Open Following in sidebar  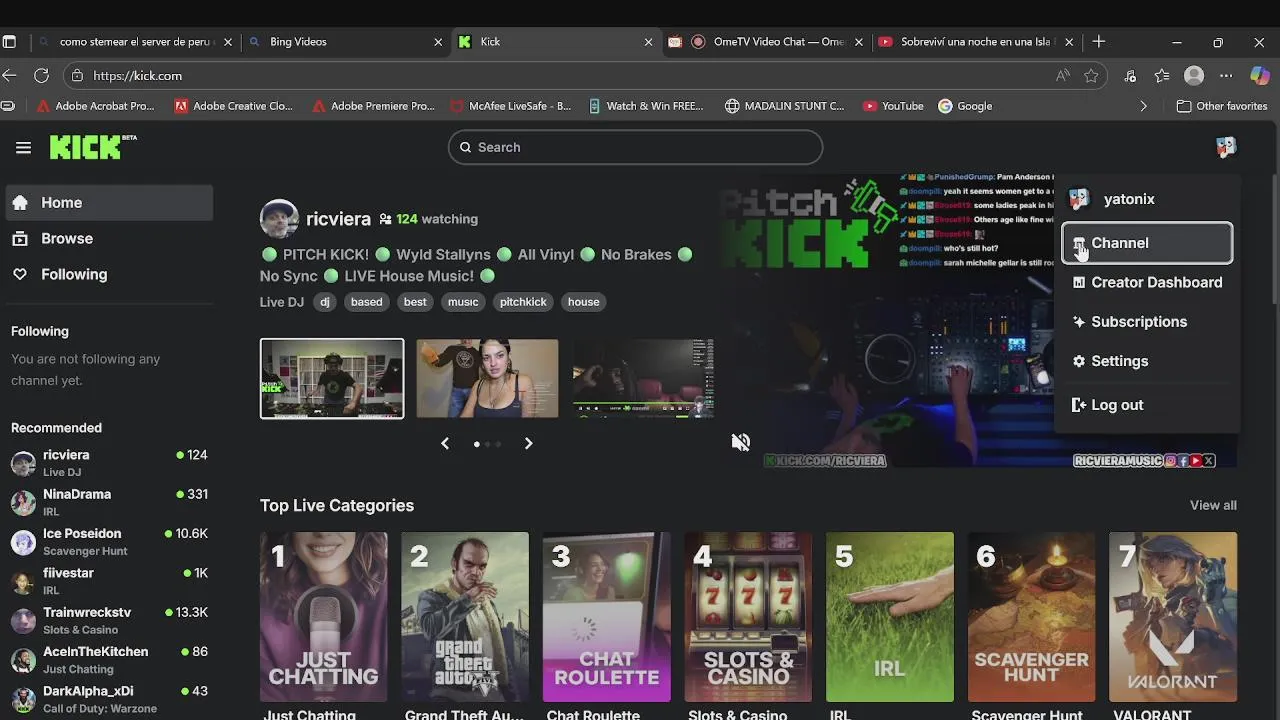click(109, 274)
